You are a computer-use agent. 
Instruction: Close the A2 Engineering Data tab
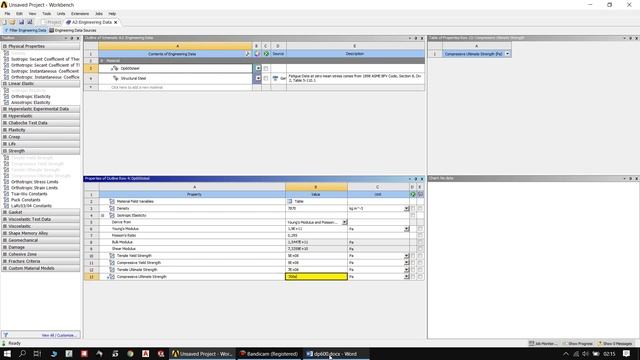[x=116, y=22]
